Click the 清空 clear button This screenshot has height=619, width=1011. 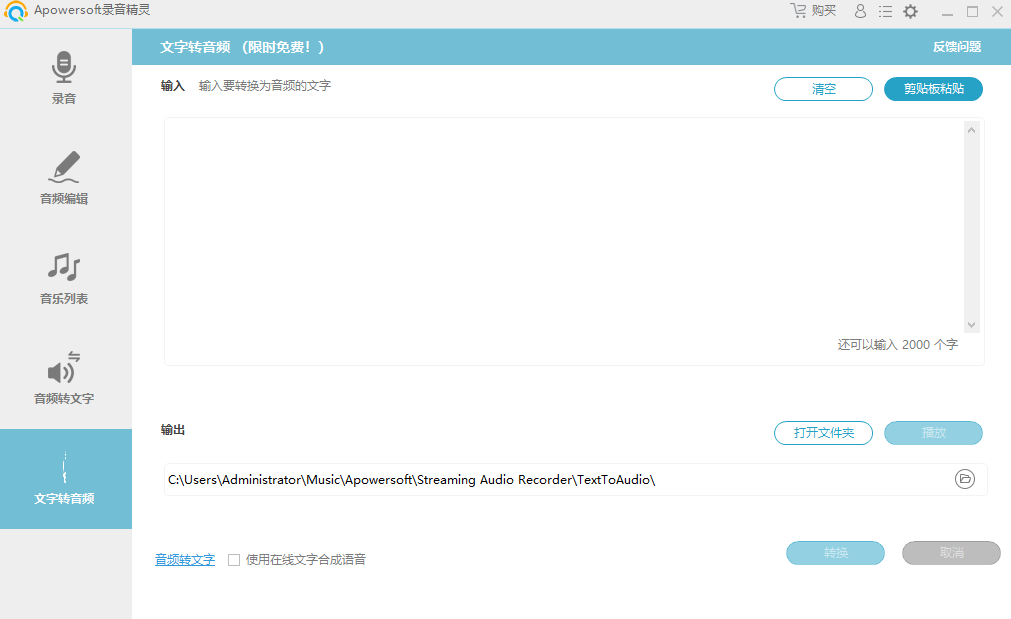point(823,89)
